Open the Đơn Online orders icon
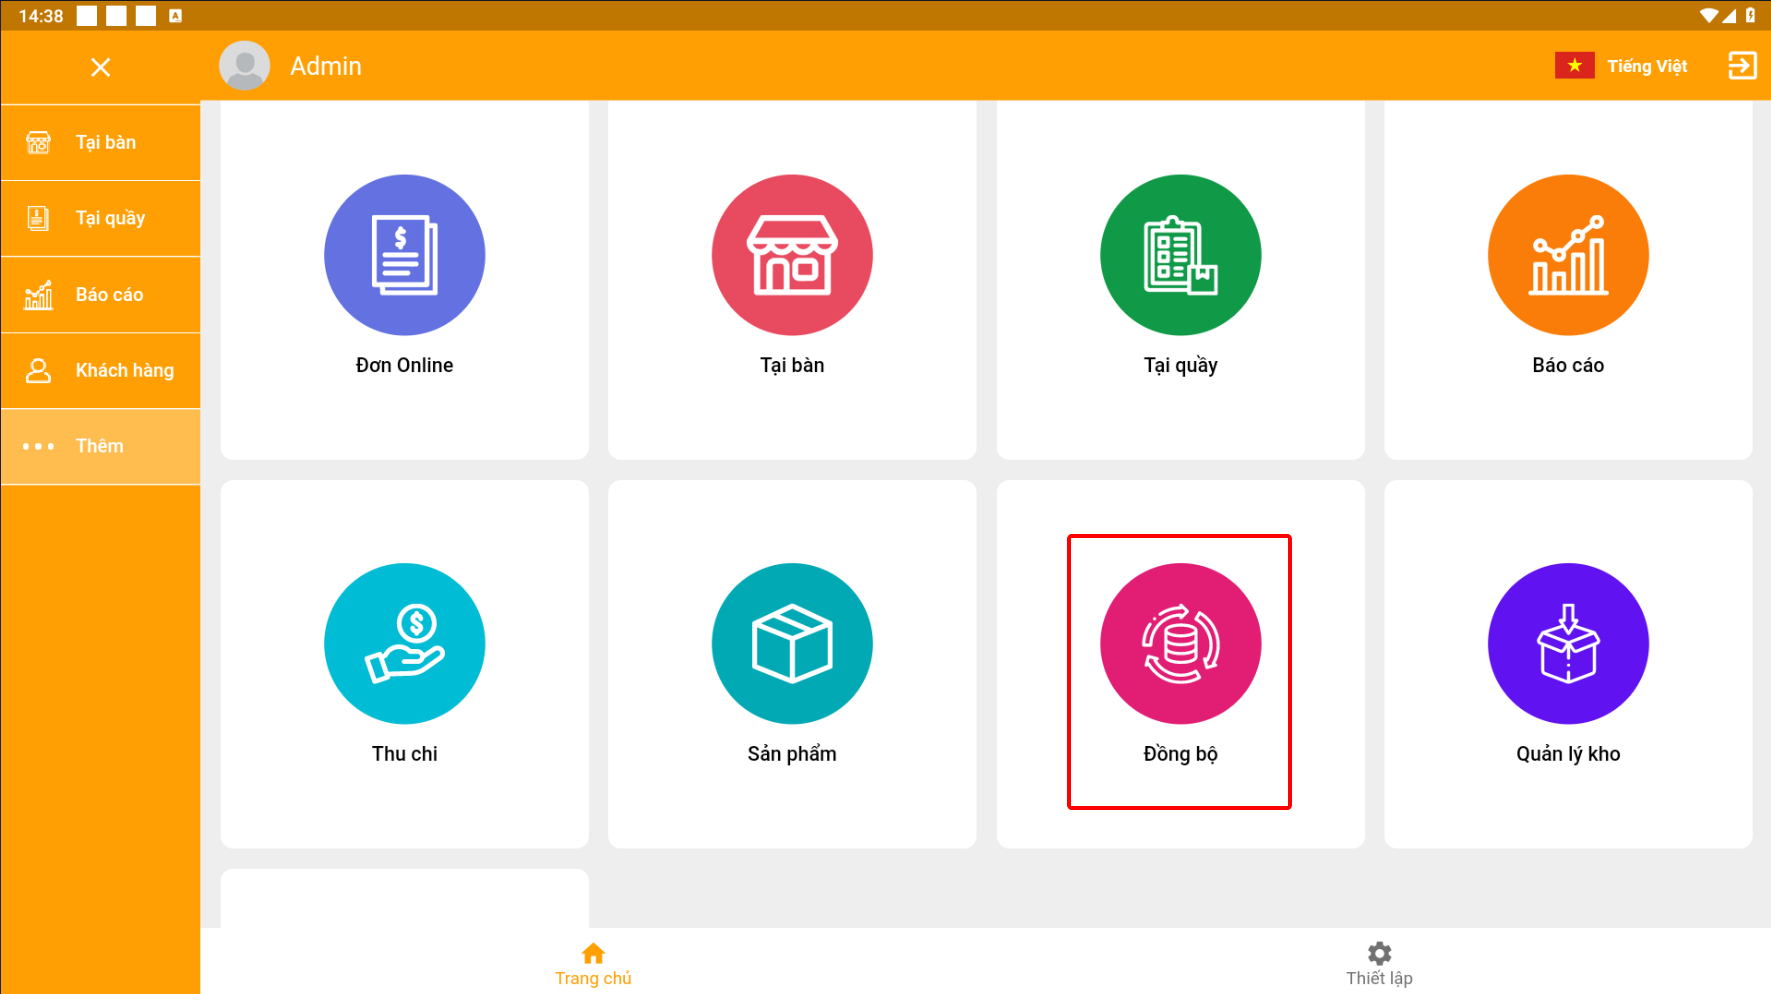The width and height of the screenshot is (1771, 994). [404, 256]
